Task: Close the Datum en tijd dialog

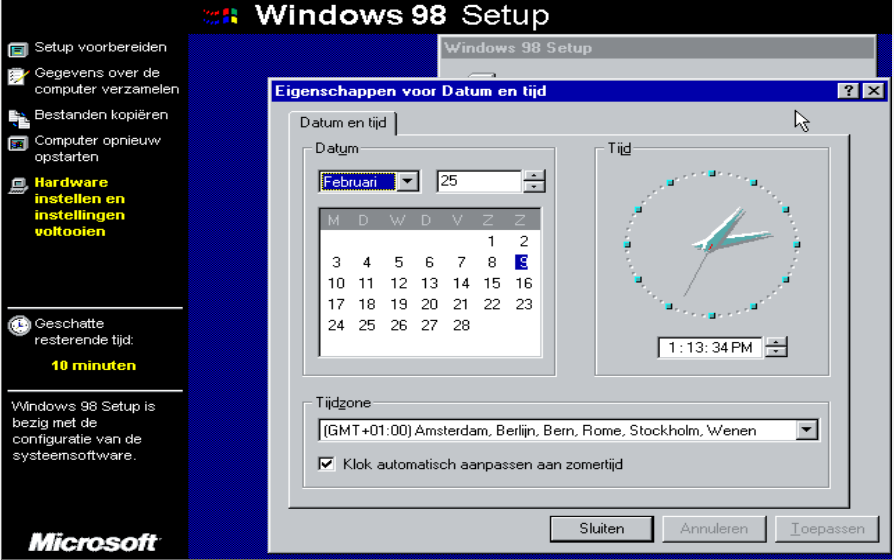Action: click(874, 91)
